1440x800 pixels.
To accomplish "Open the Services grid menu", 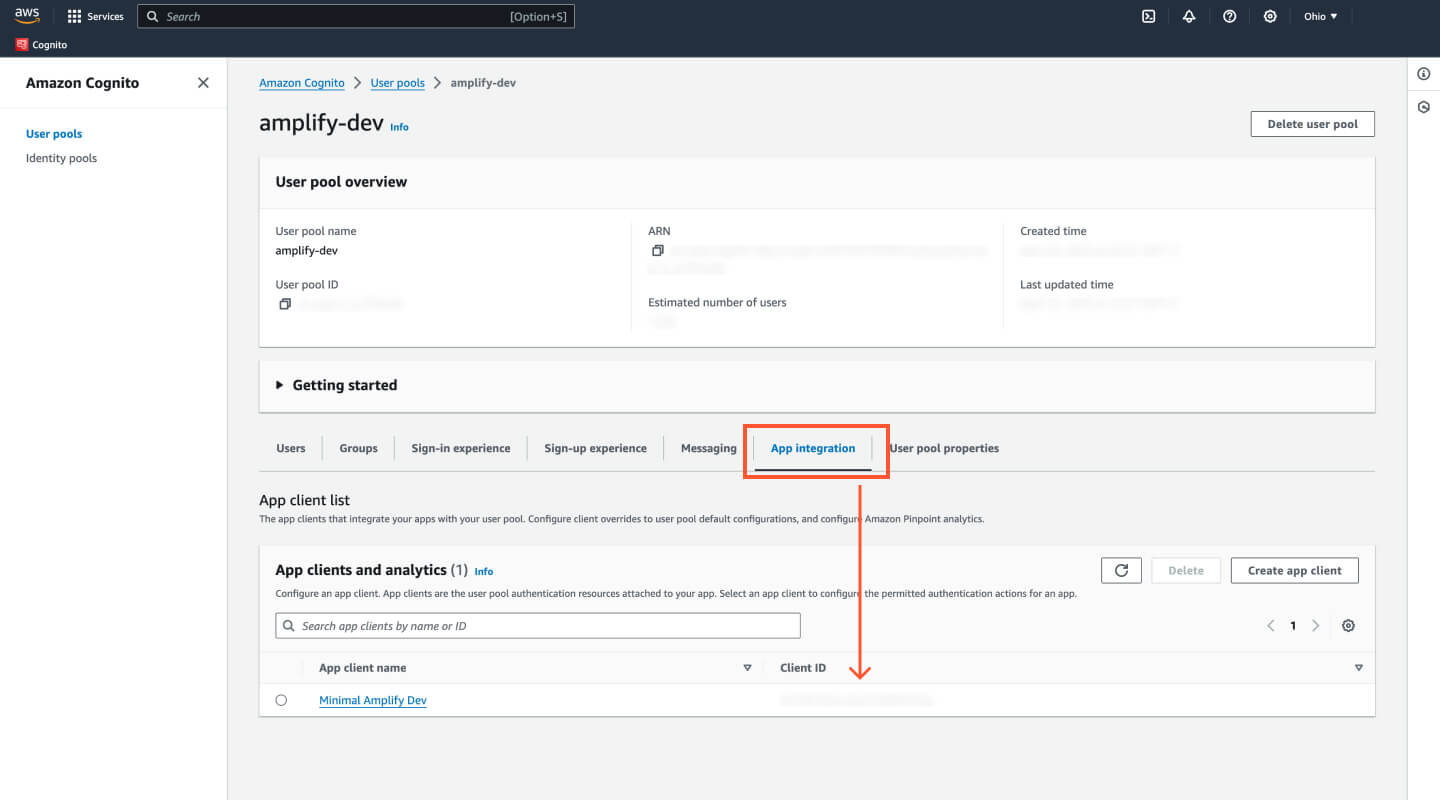I will (96, 16).
